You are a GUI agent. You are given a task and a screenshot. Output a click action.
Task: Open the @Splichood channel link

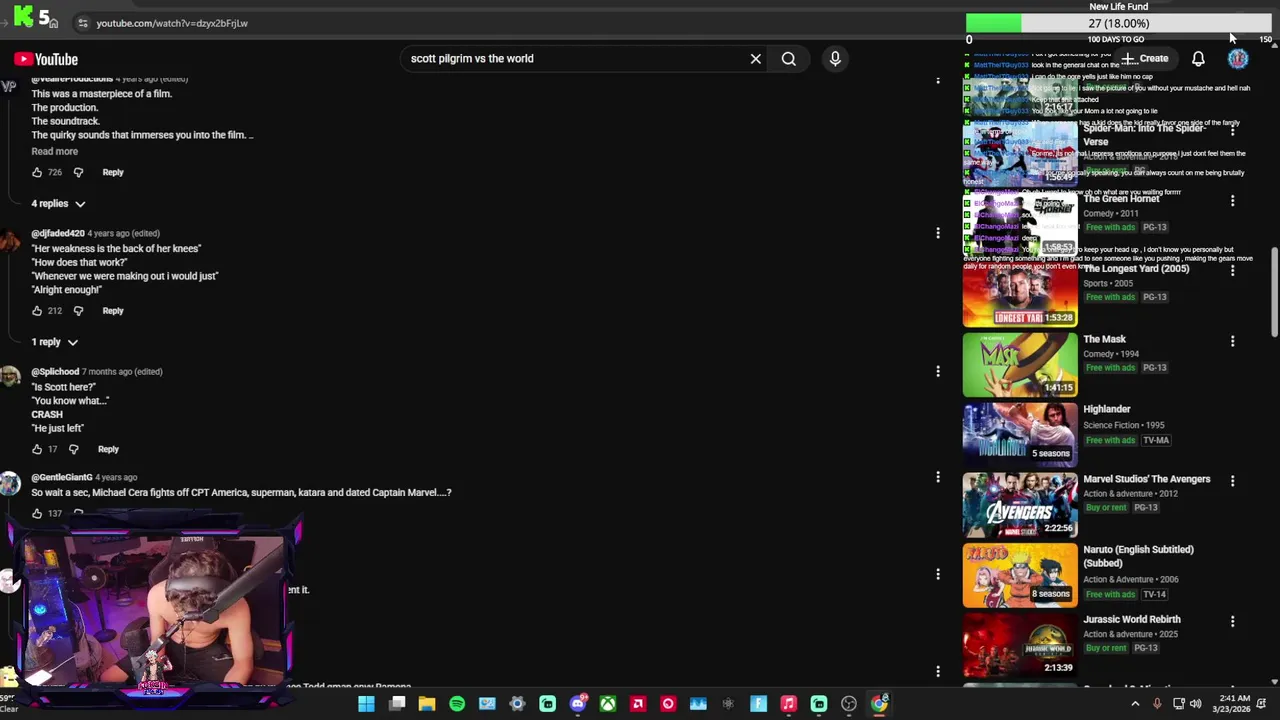[55, 372]
